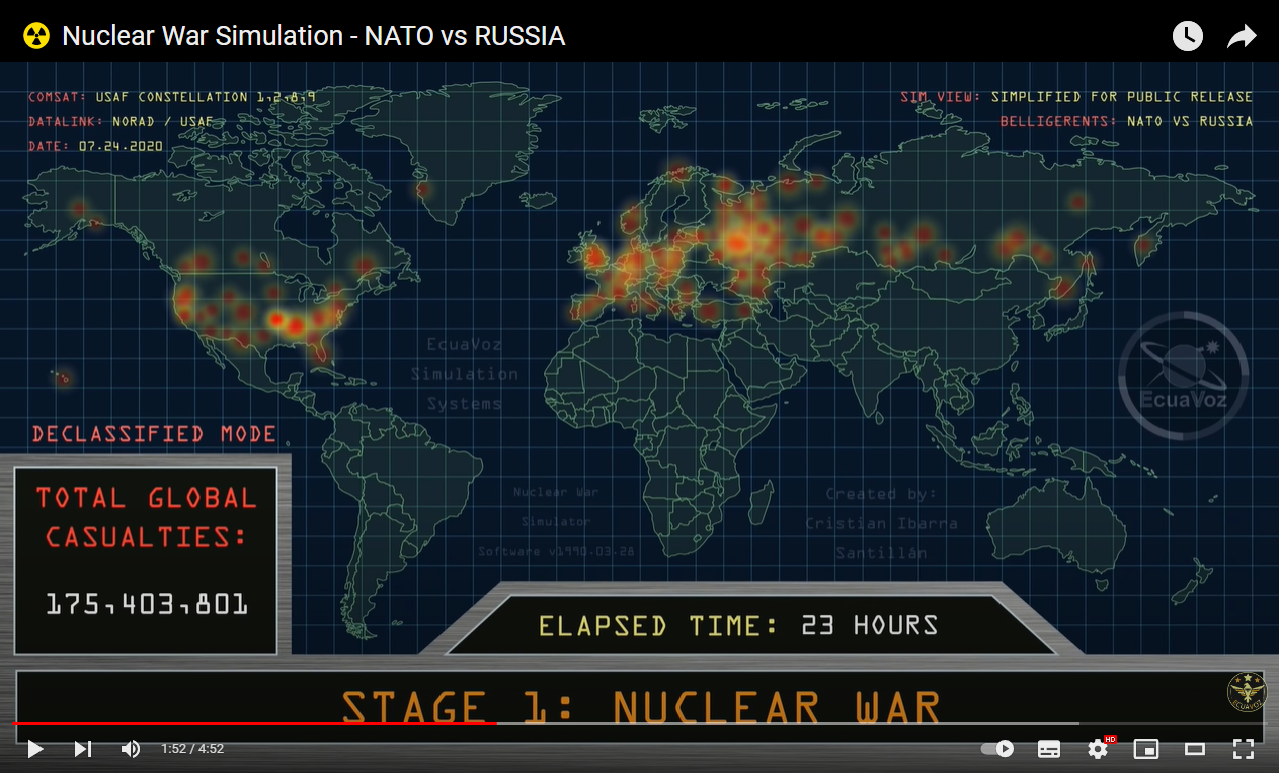The image size is (1279, 773).
Task: Skip to the next video
Action: pyautogui.click(x=83, y=748)
